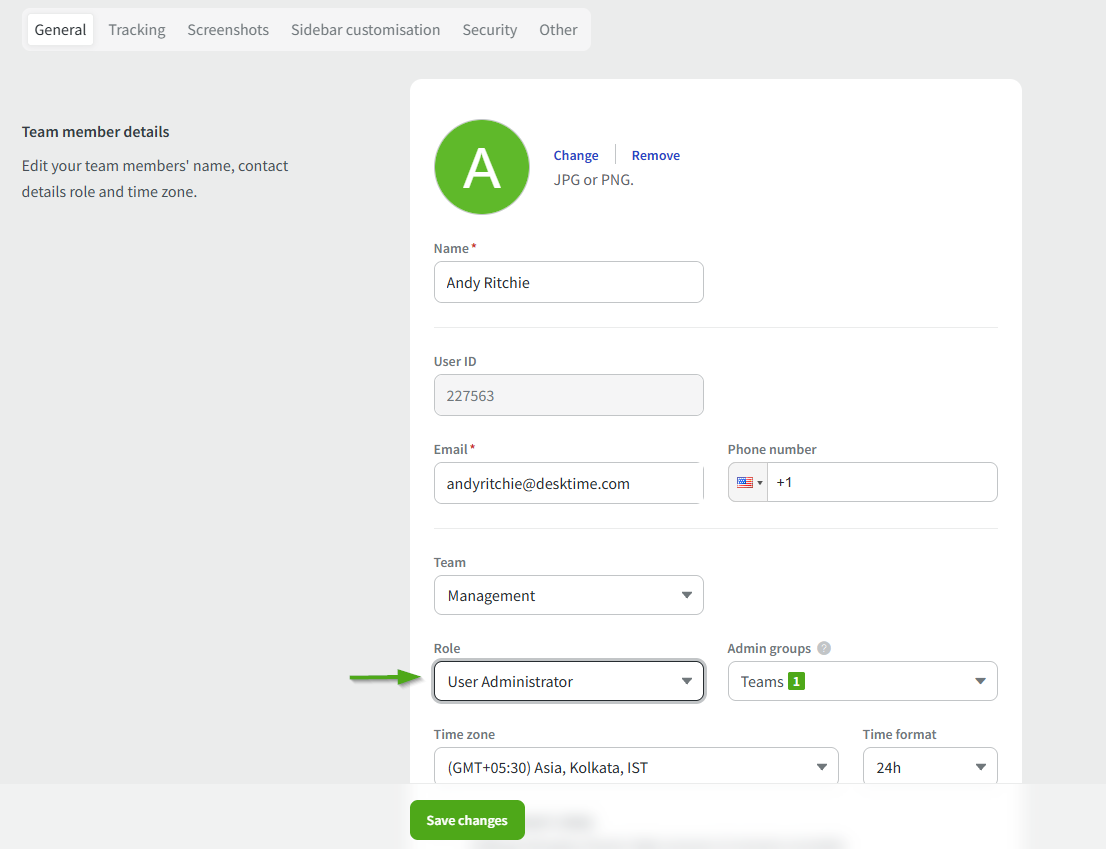Open the phone country flag selector
The image size is (1106, 849).
tap(749, 482)
